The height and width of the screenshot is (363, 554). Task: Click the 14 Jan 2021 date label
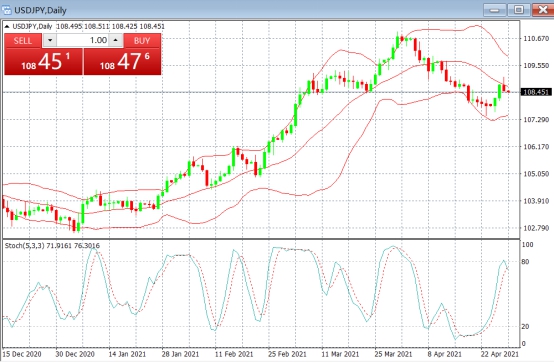[127, 354]
